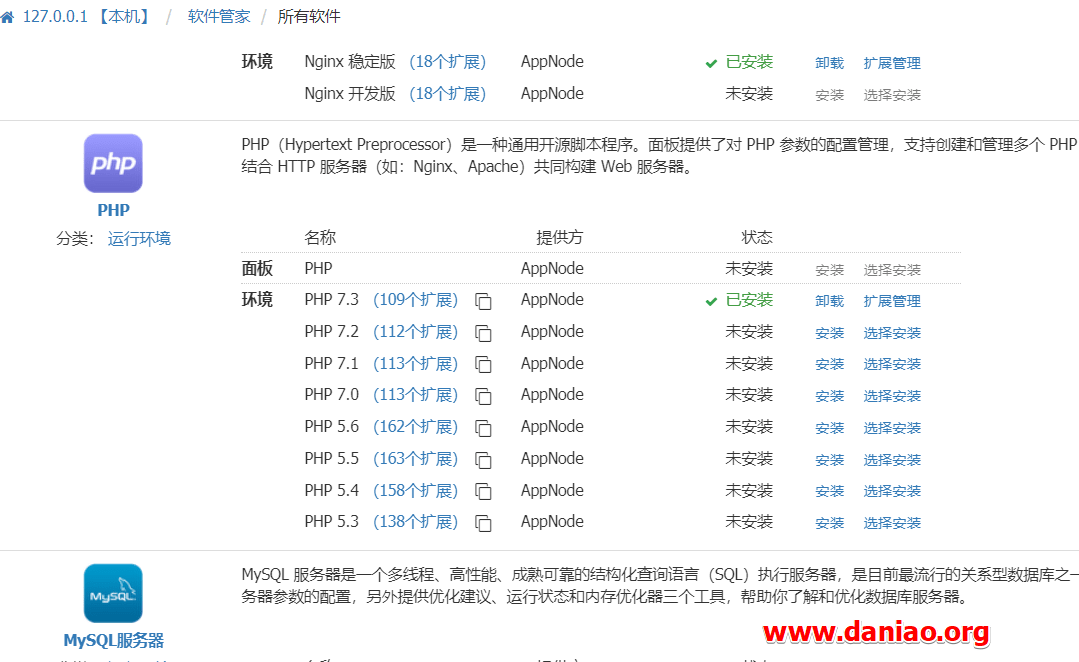1079x662 pixels.
Task: Click the 未安装 status of Nginx 开发版
Action: tap(749, 94)
